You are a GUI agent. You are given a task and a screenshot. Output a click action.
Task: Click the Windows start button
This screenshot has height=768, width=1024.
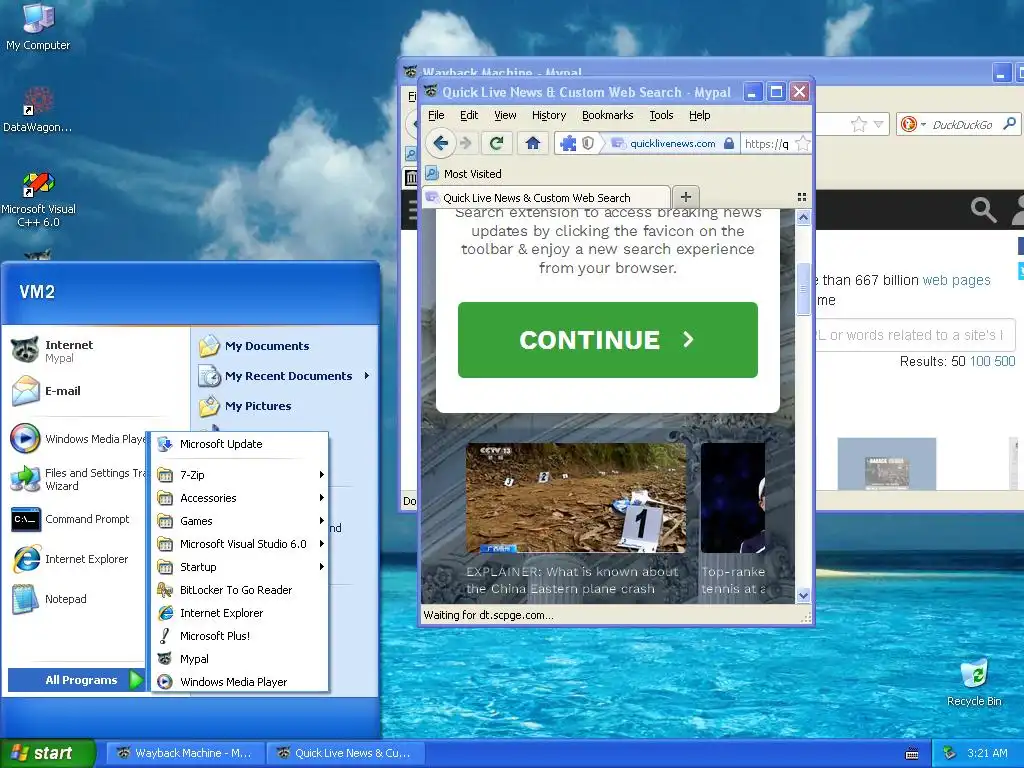click(48, 753)
